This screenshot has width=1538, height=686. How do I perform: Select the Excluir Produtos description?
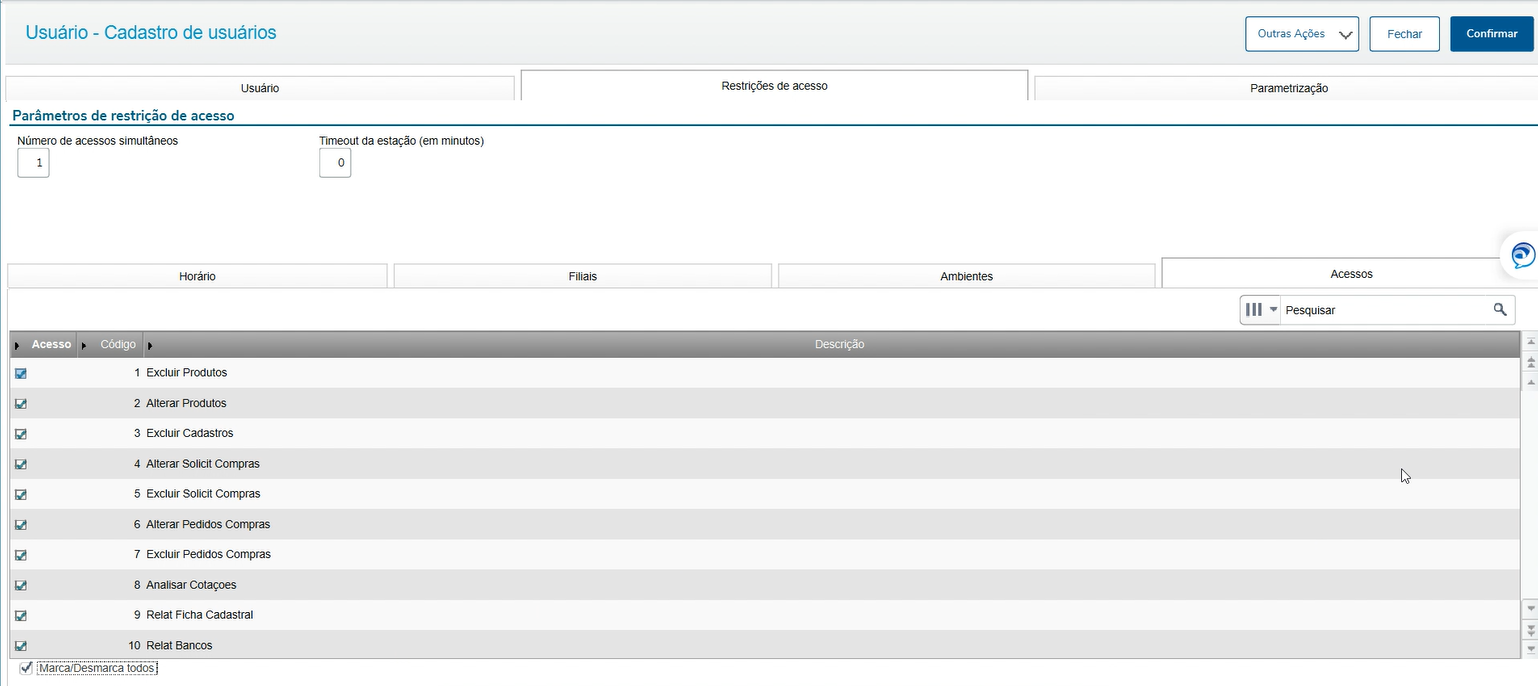186,373
